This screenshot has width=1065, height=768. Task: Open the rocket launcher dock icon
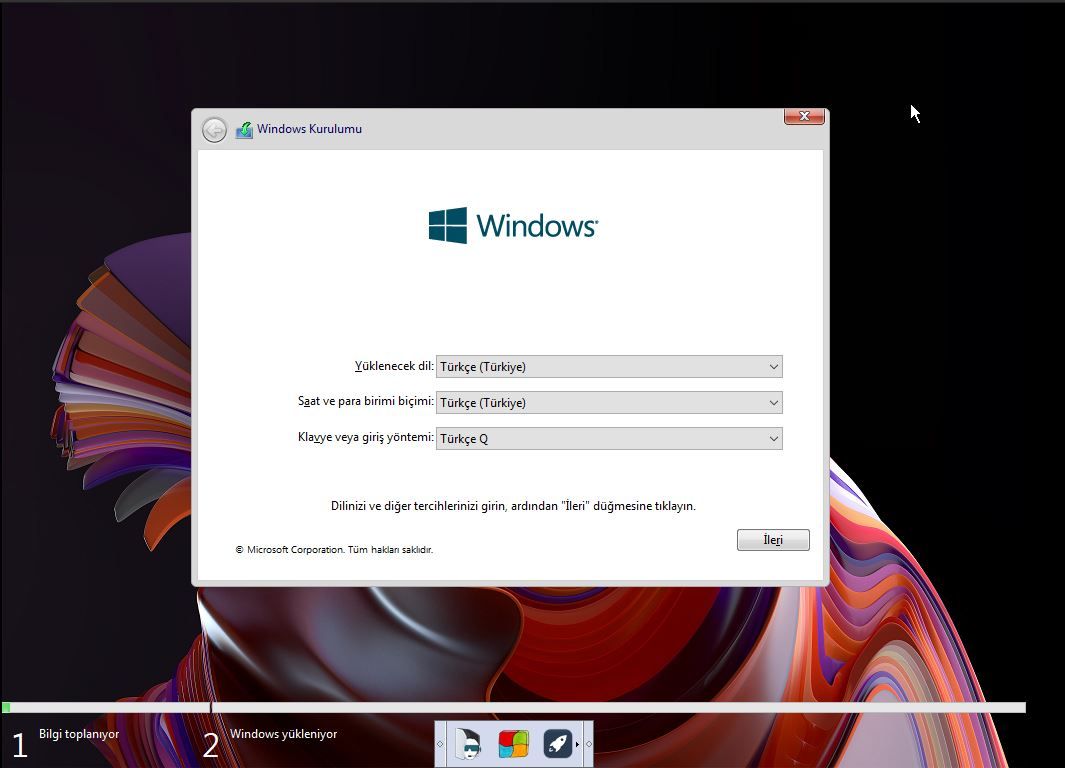[558, 744]
